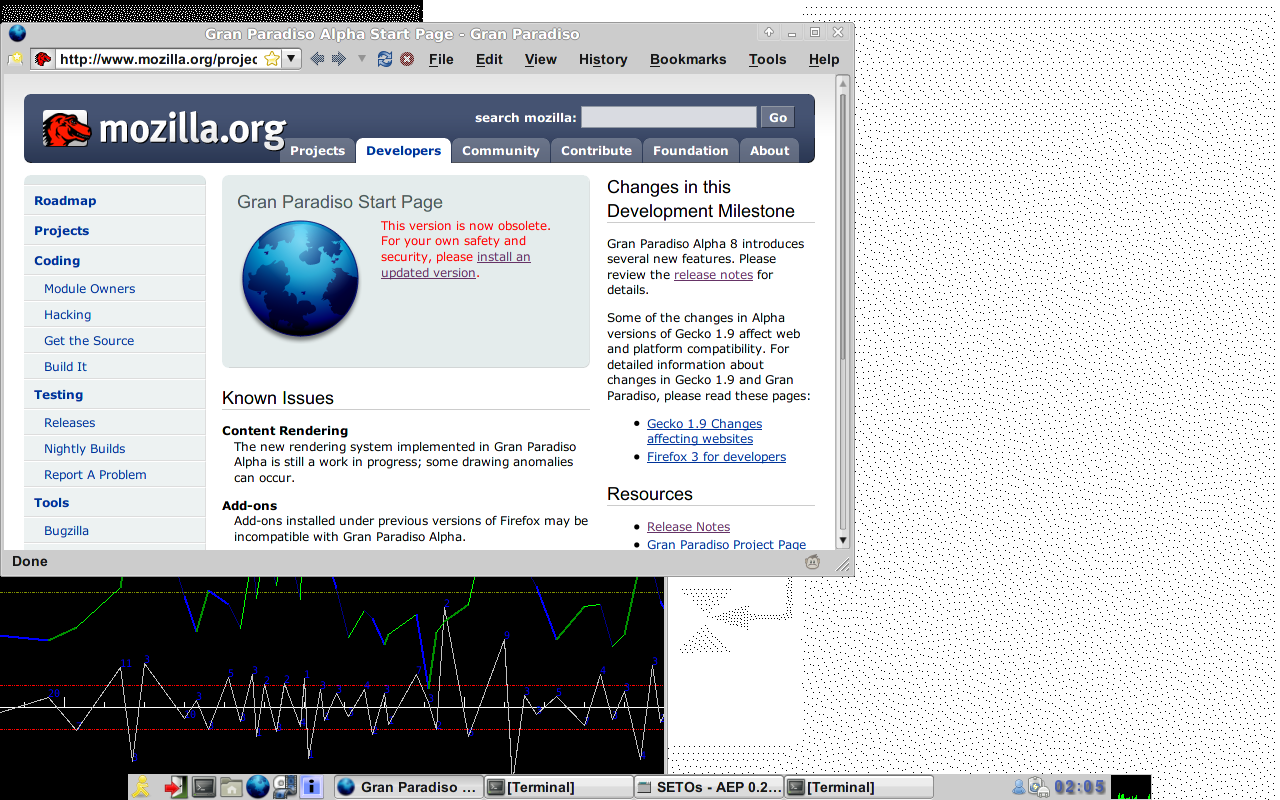Click the browser Forward arrow button
Viewport: 1280px width, 800px height.
(x=339, y=59)
